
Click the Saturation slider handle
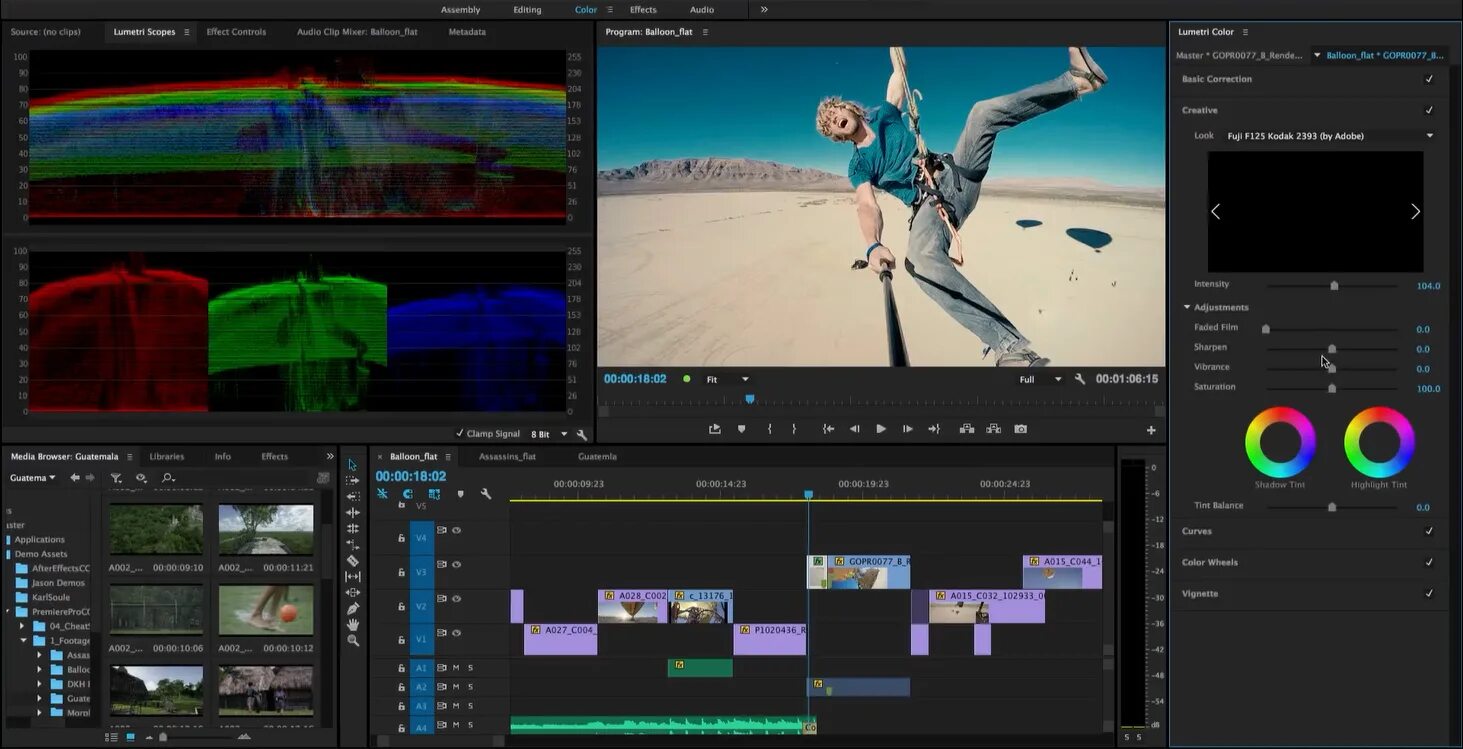tap(1332, 388)
